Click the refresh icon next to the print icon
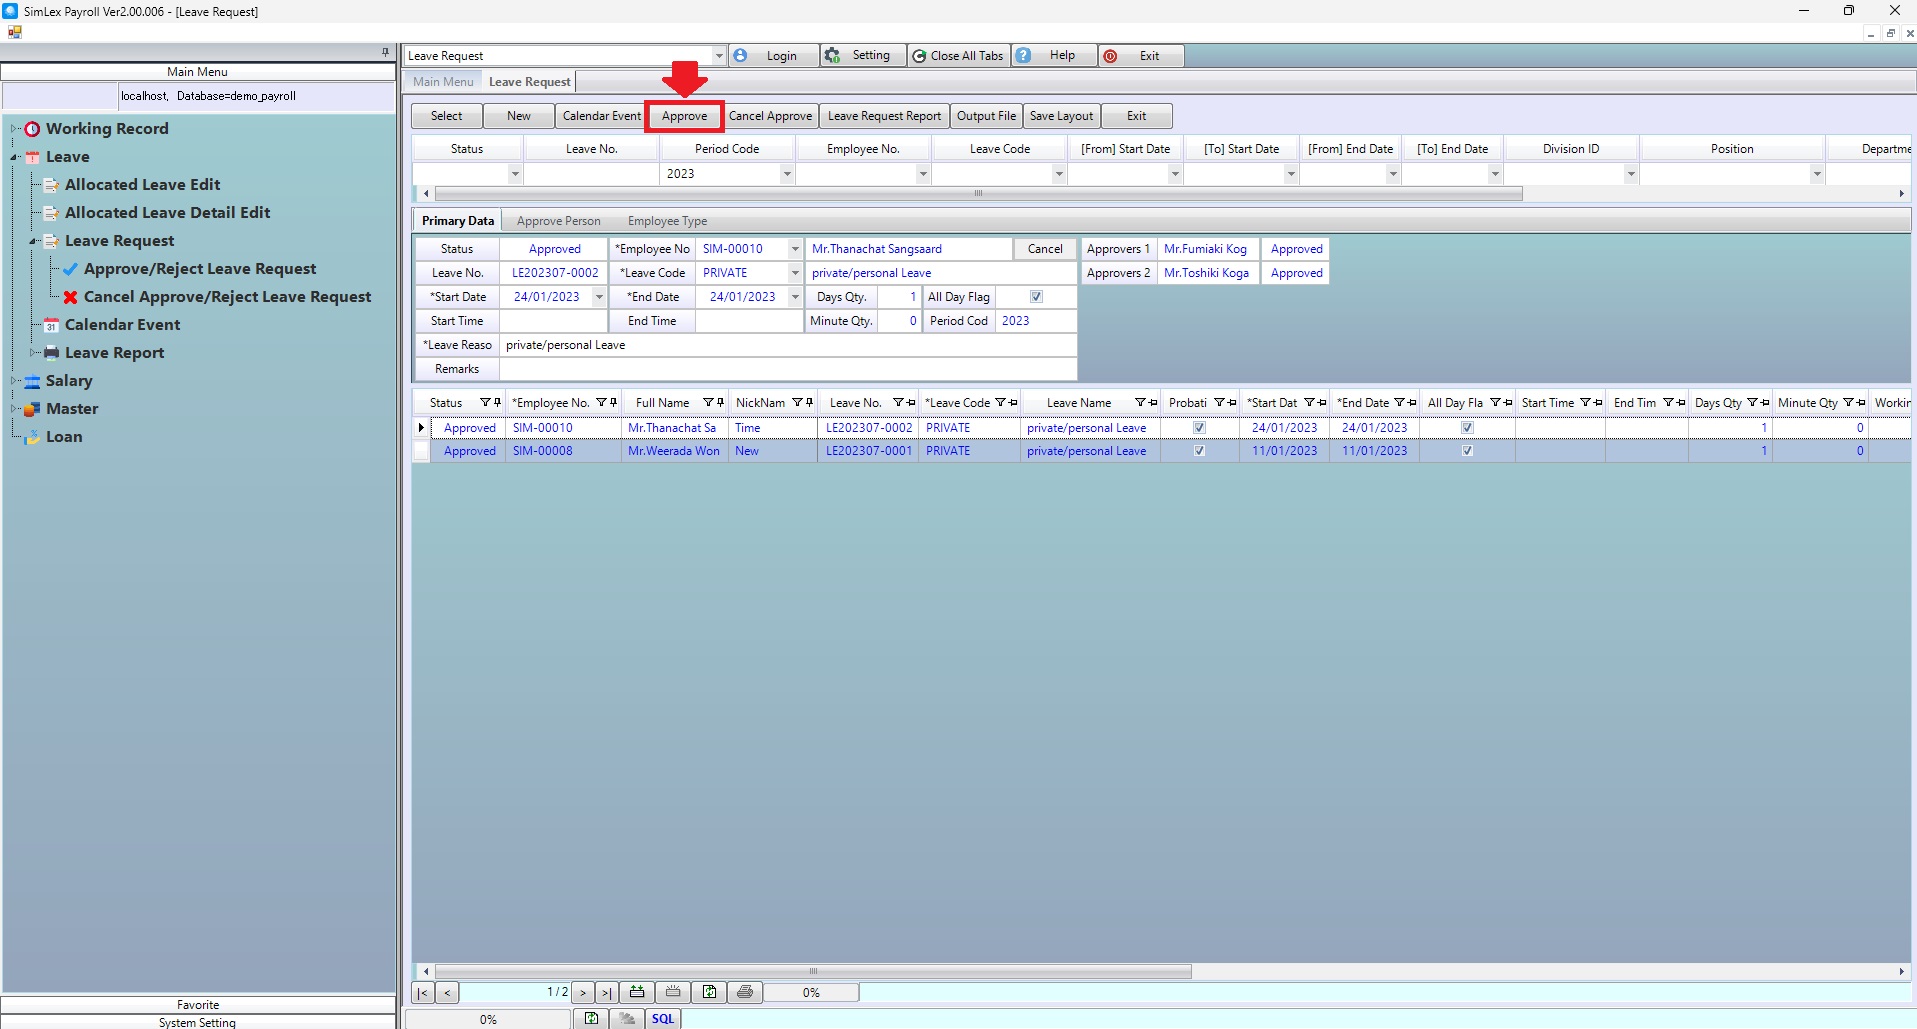 709,992
